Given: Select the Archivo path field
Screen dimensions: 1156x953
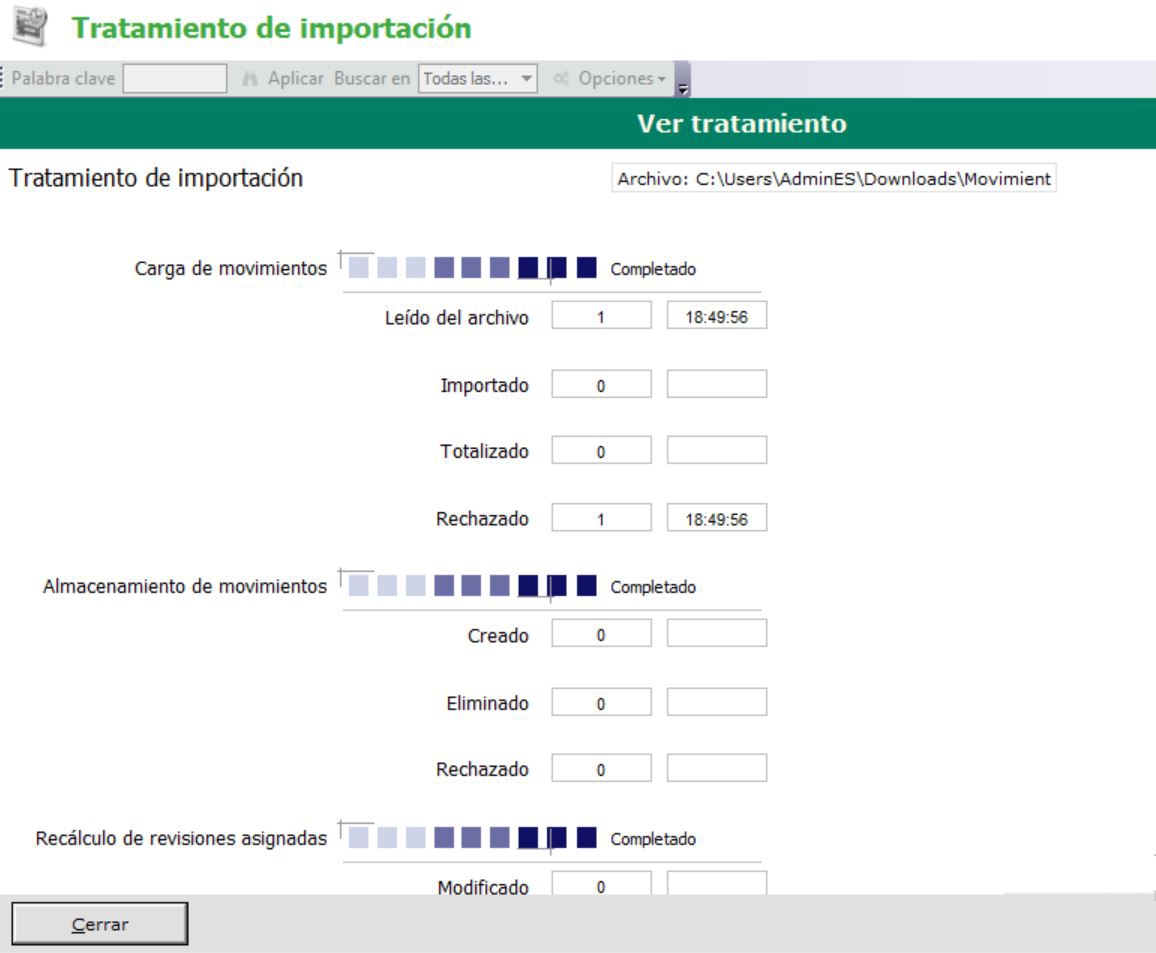Looking at the screenshot, I should click(x=833, y=179).
